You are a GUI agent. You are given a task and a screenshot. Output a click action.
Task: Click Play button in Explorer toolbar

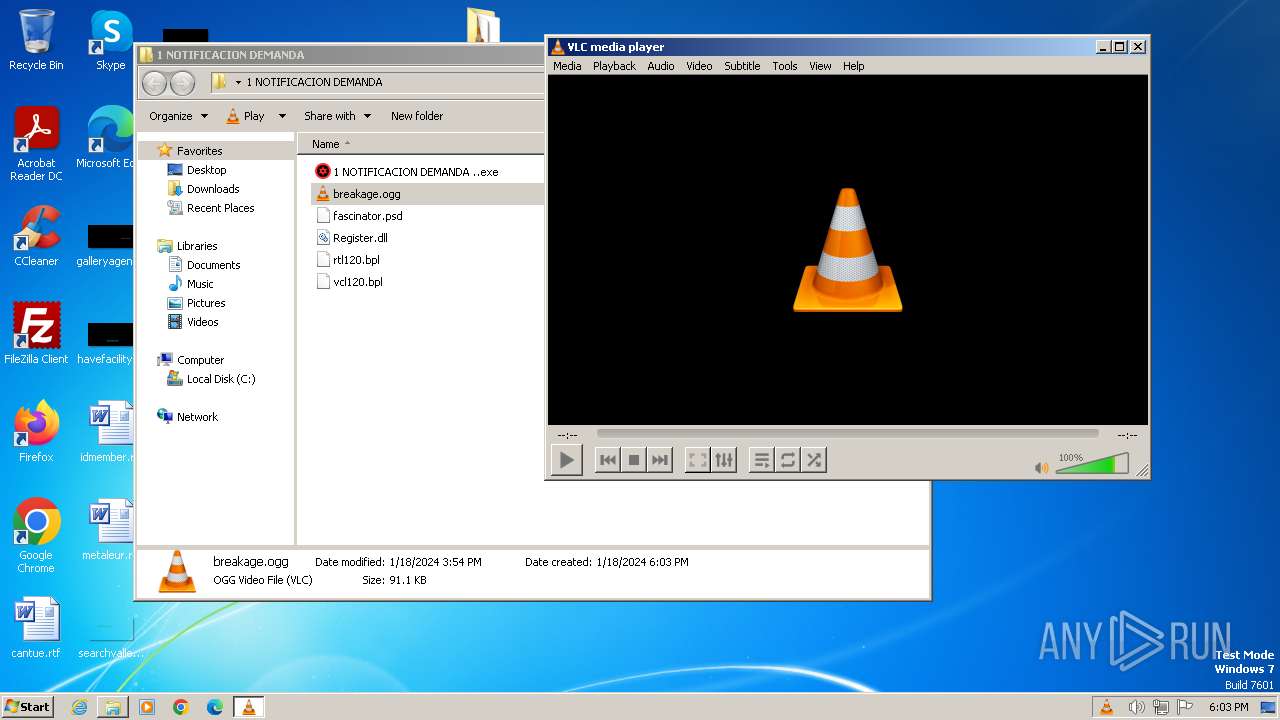click(246, 116)
